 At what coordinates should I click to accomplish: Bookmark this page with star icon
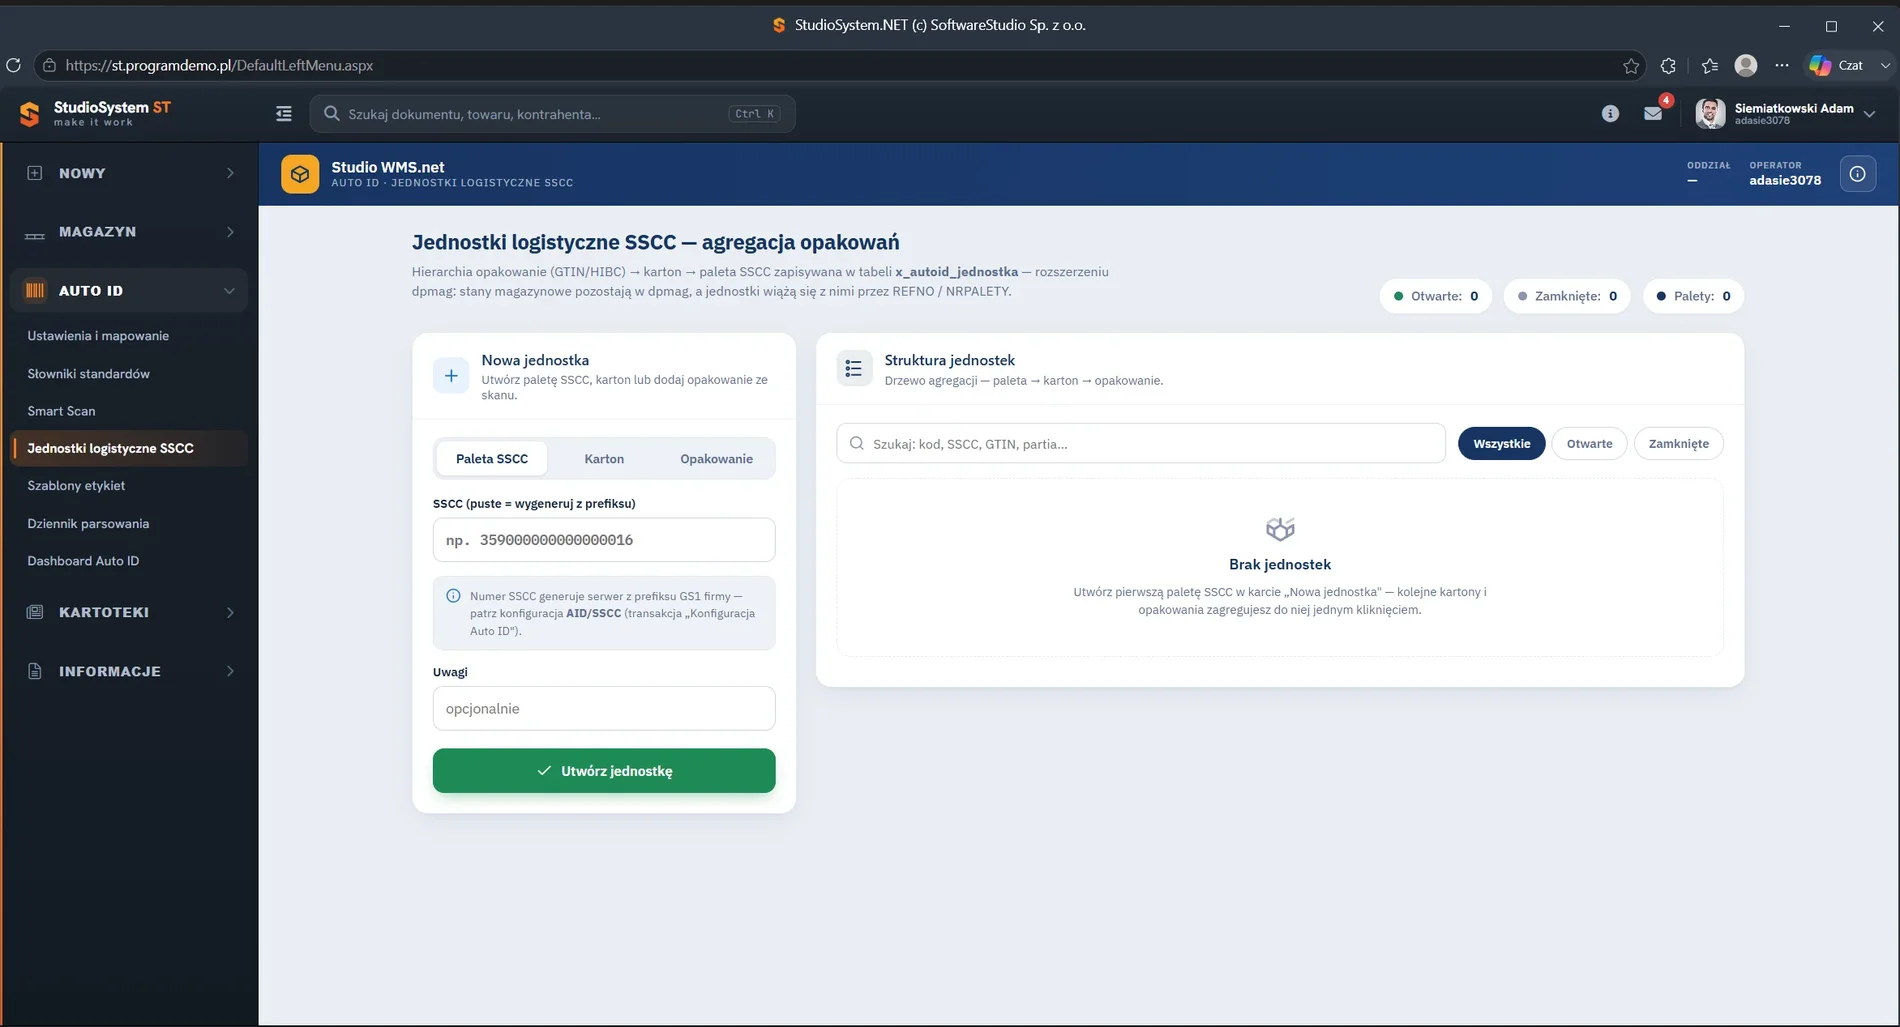pos(1631,65)
